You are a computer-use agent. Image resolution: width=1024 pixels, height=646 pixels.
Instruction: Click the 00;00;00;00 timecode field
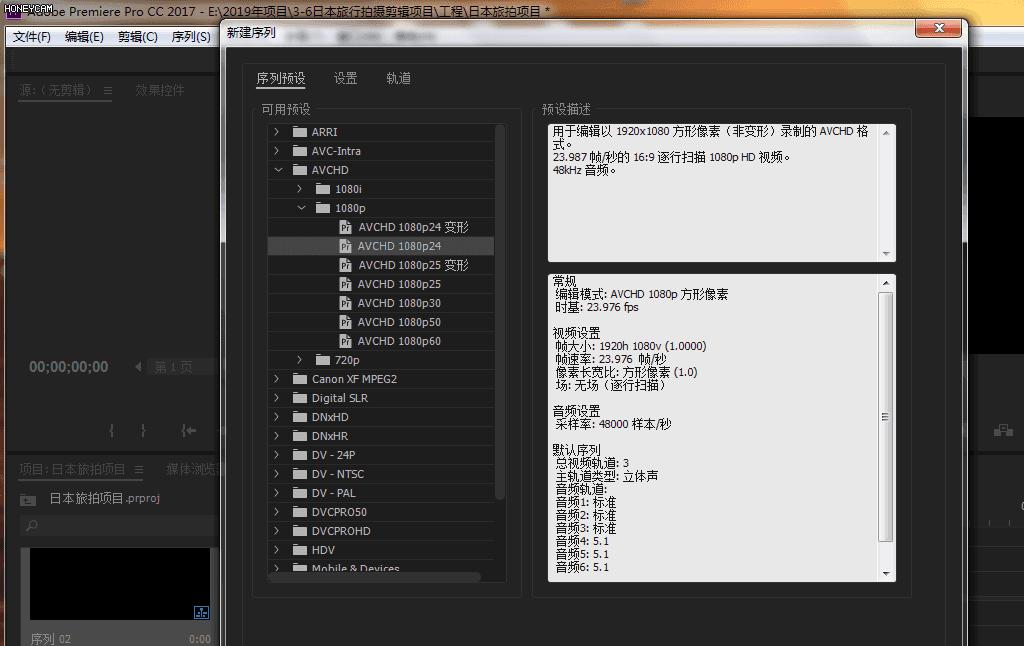click(68, 366)
